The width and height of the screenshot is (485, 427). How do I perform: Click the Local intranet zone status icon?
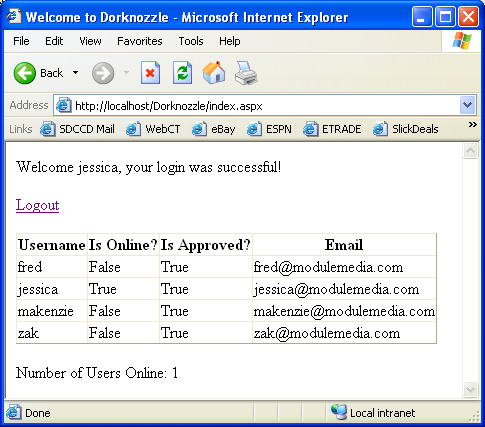click(x=339, y=412)
